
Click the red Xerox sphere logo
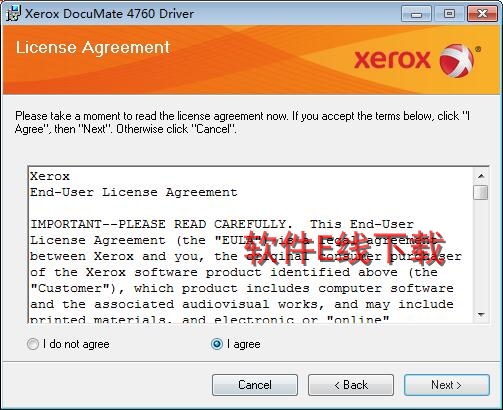point(457,60)
